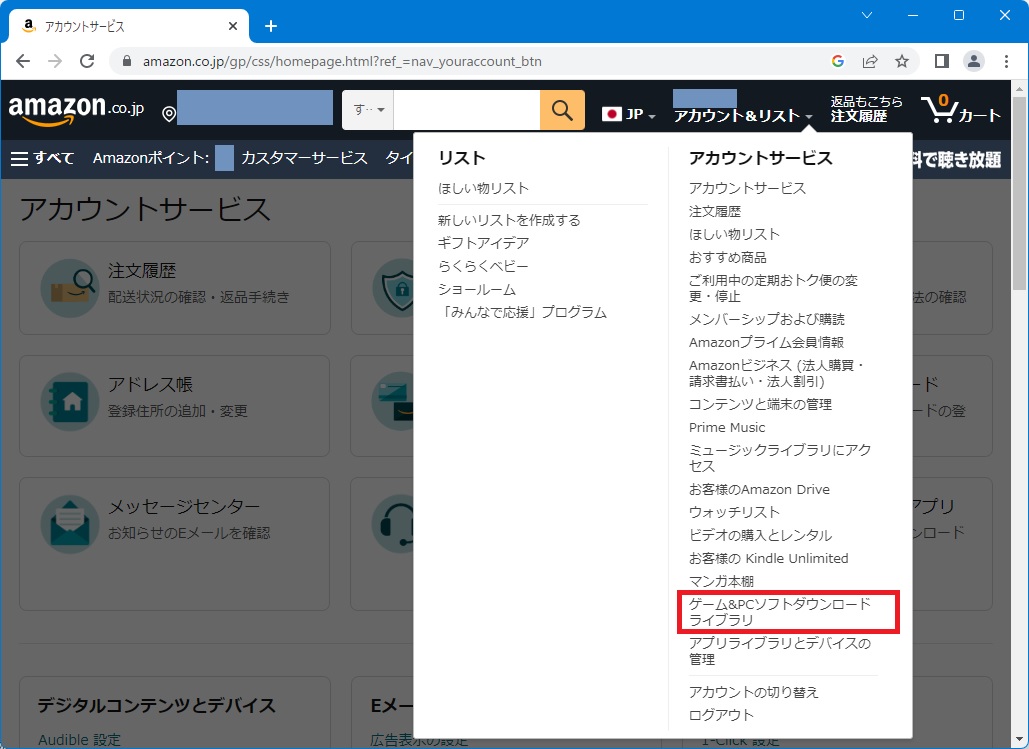Click the メッセージセンター envelope icon

pos(70,524)
